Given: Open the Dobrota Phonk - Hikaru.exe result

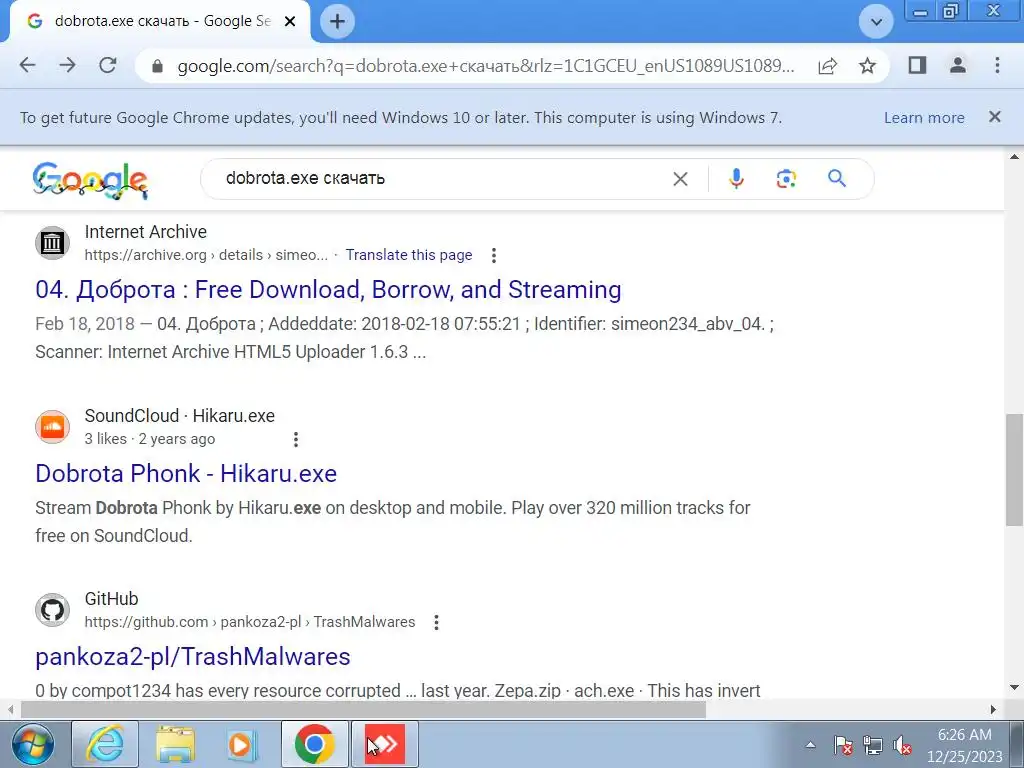Looking at the screenshot, I should (186, 473).
